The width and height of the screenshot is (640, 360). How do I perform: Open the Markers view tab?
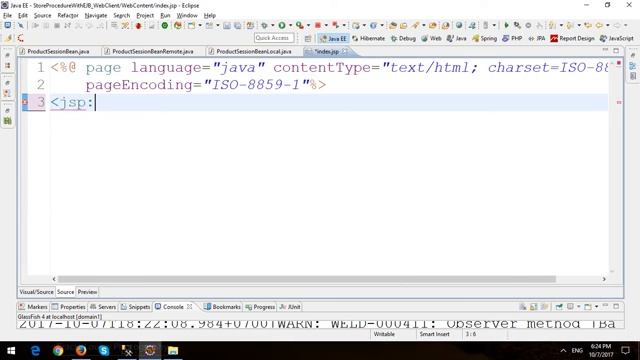click(33, 307)
